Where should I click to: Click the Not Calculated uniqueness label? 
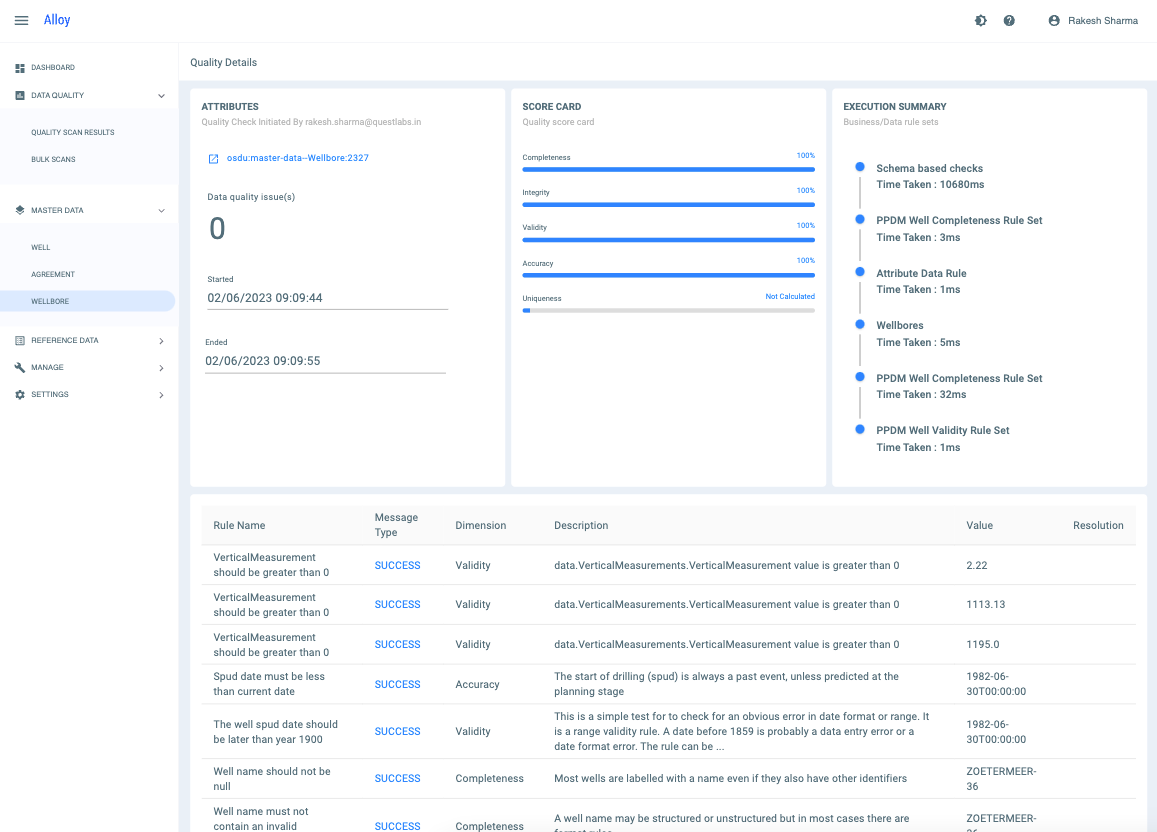pos(790,297)
